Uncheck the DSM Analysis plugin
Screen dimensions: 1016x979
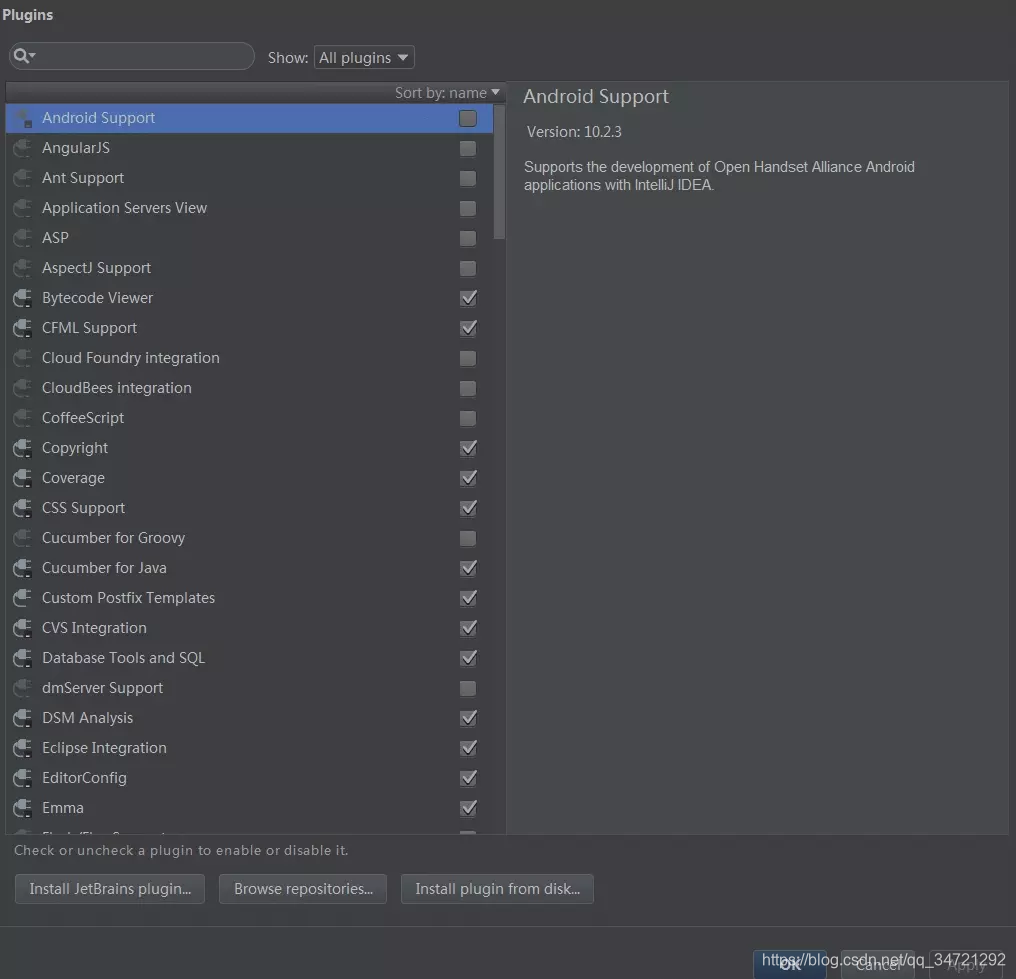point(468,718)
